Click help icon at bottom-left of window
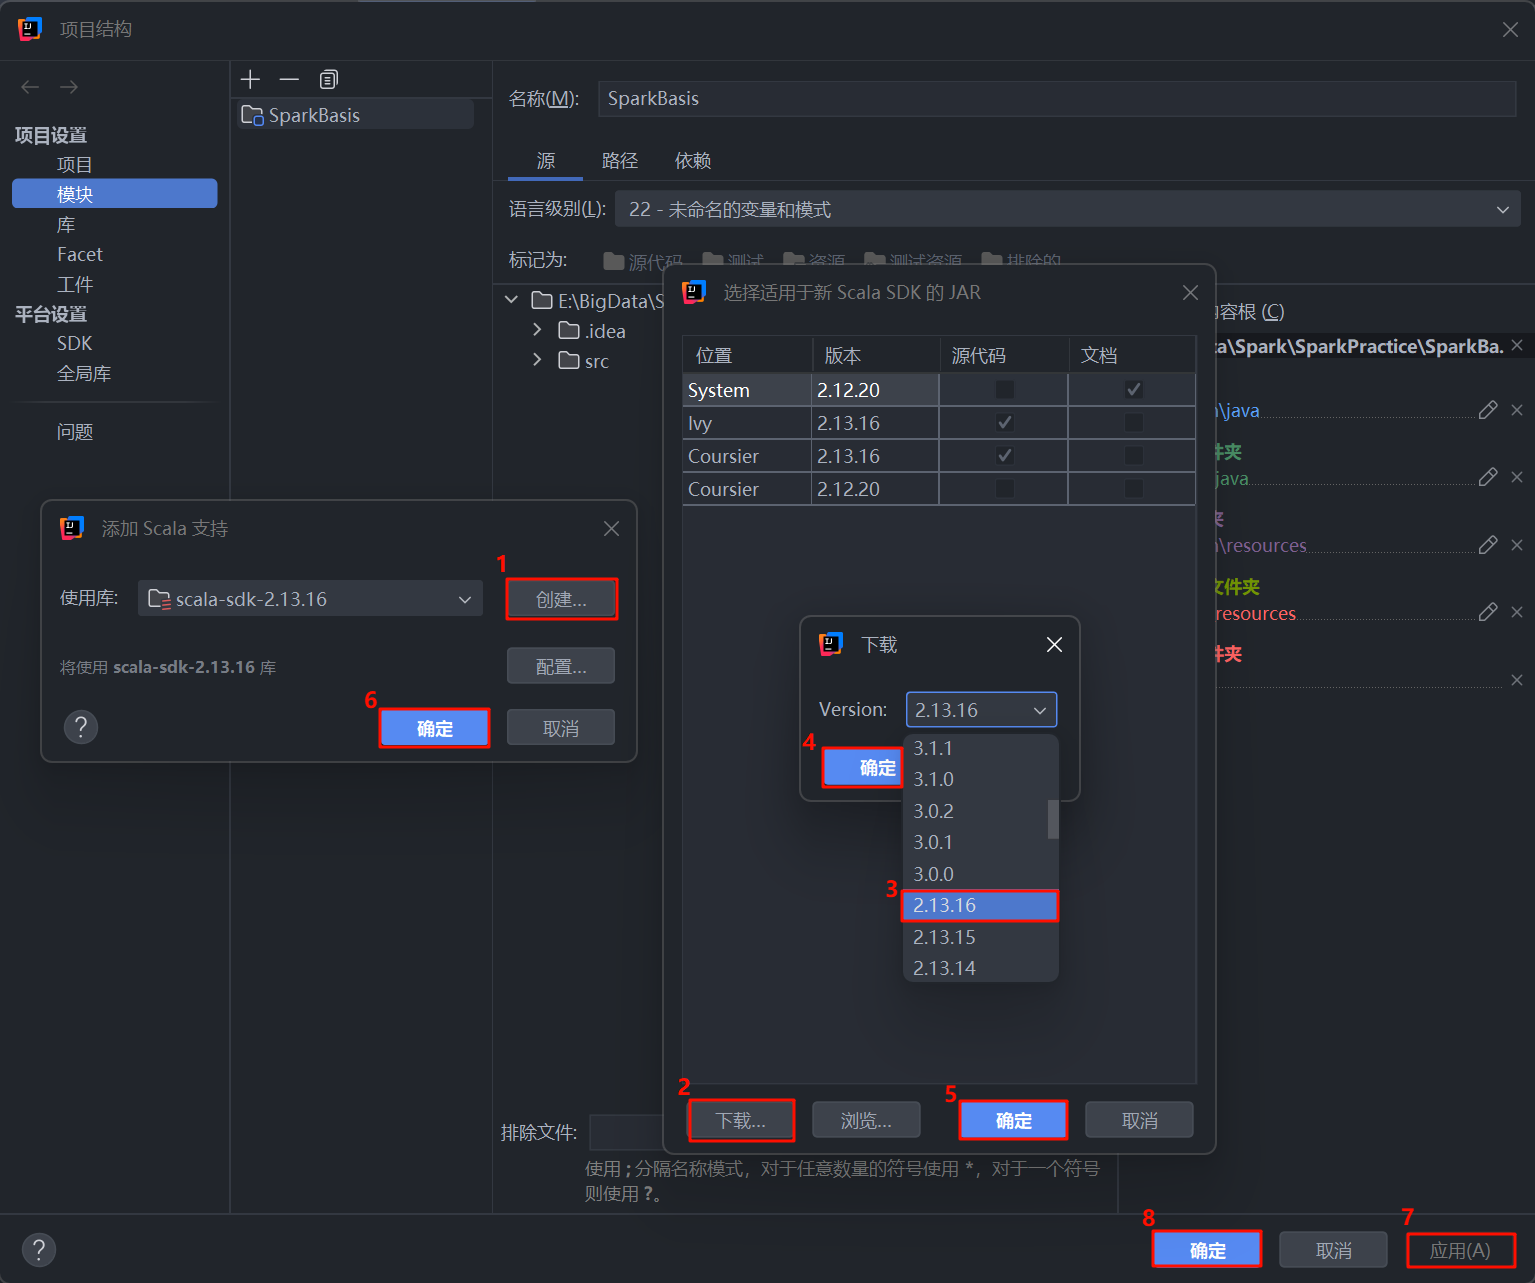 39,1249
